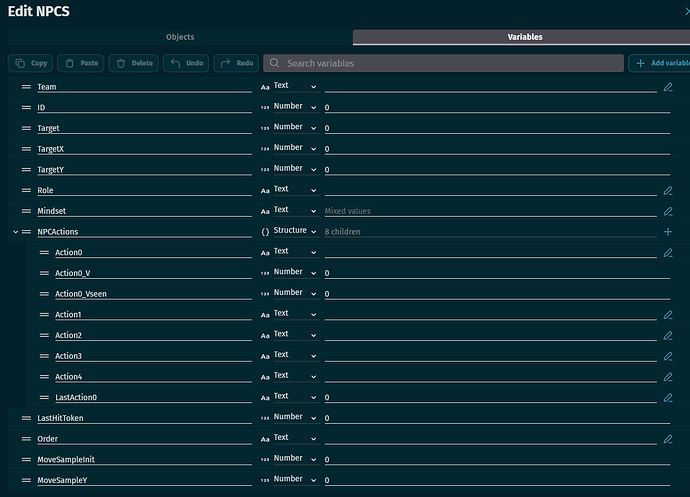Open type dropdown for MoveSampleY variable
This screenshot has height=497, width=690.
click(295, 479)
